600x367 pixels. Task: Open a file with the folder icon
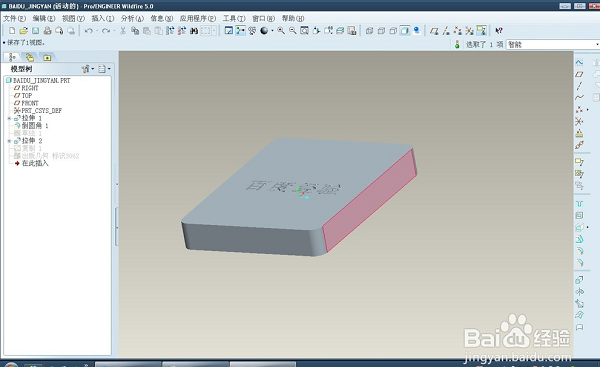click(x=24, y=31)
